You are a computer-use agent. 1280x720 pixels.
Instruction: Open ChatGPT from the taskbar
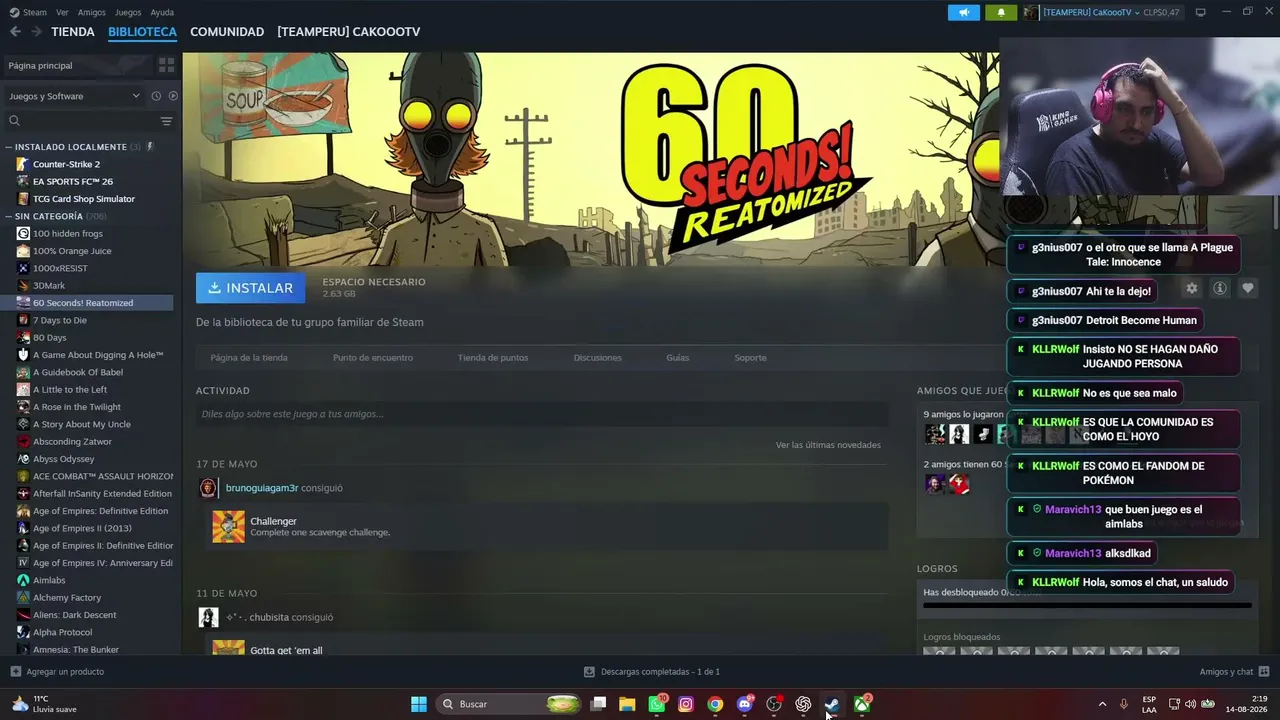coord(803,704)
